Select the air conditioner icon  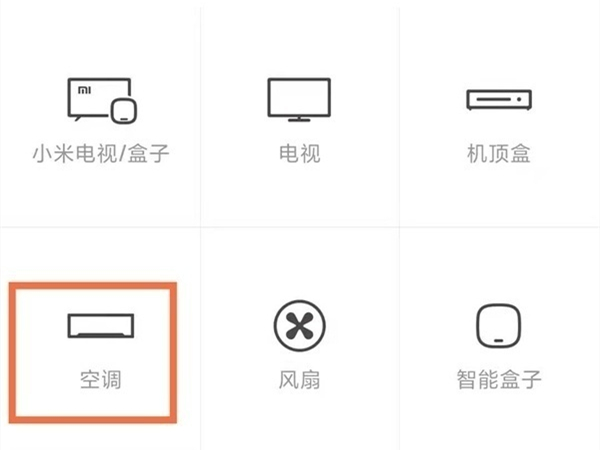pos(101,326)
